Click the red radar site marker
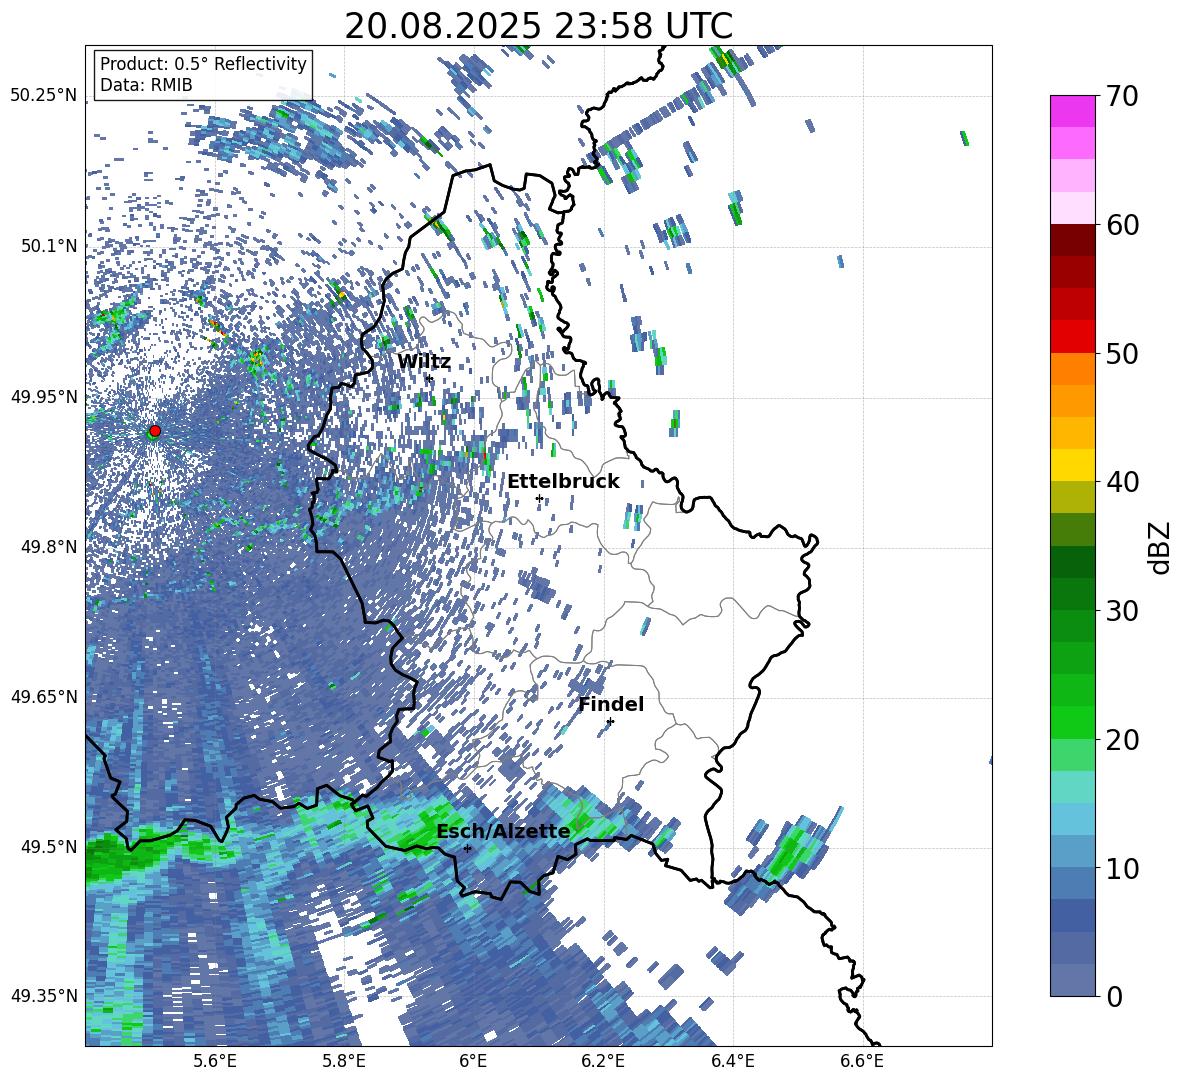The width and height of the screenshot is (1184, 1081). coord(155,430)
